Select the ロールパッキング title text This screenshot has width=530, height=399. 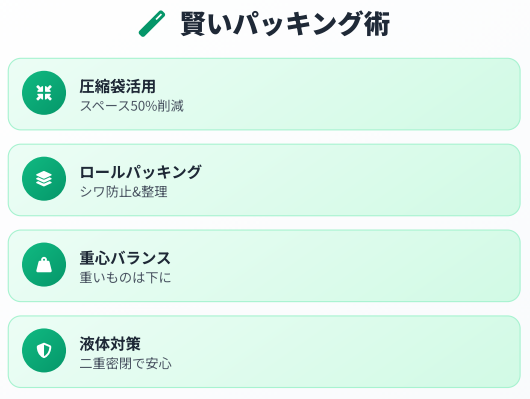coord(141,172)
